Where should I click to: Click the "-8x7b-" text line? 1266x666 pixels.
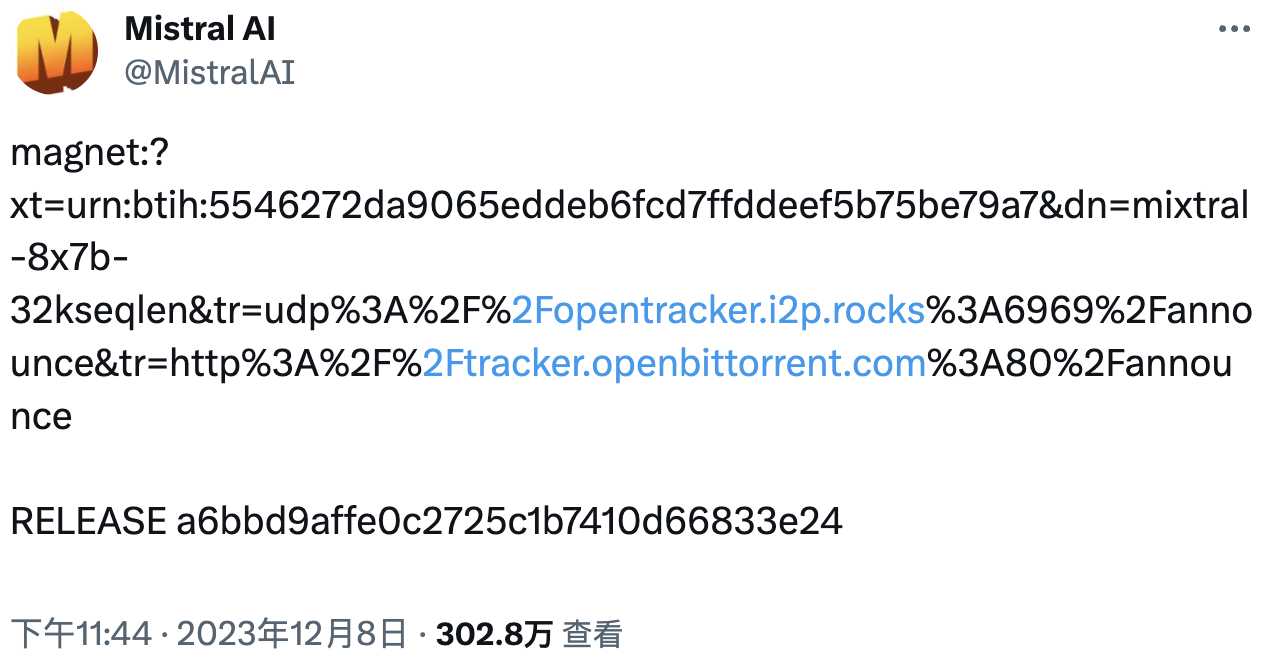tap(69, 258)
